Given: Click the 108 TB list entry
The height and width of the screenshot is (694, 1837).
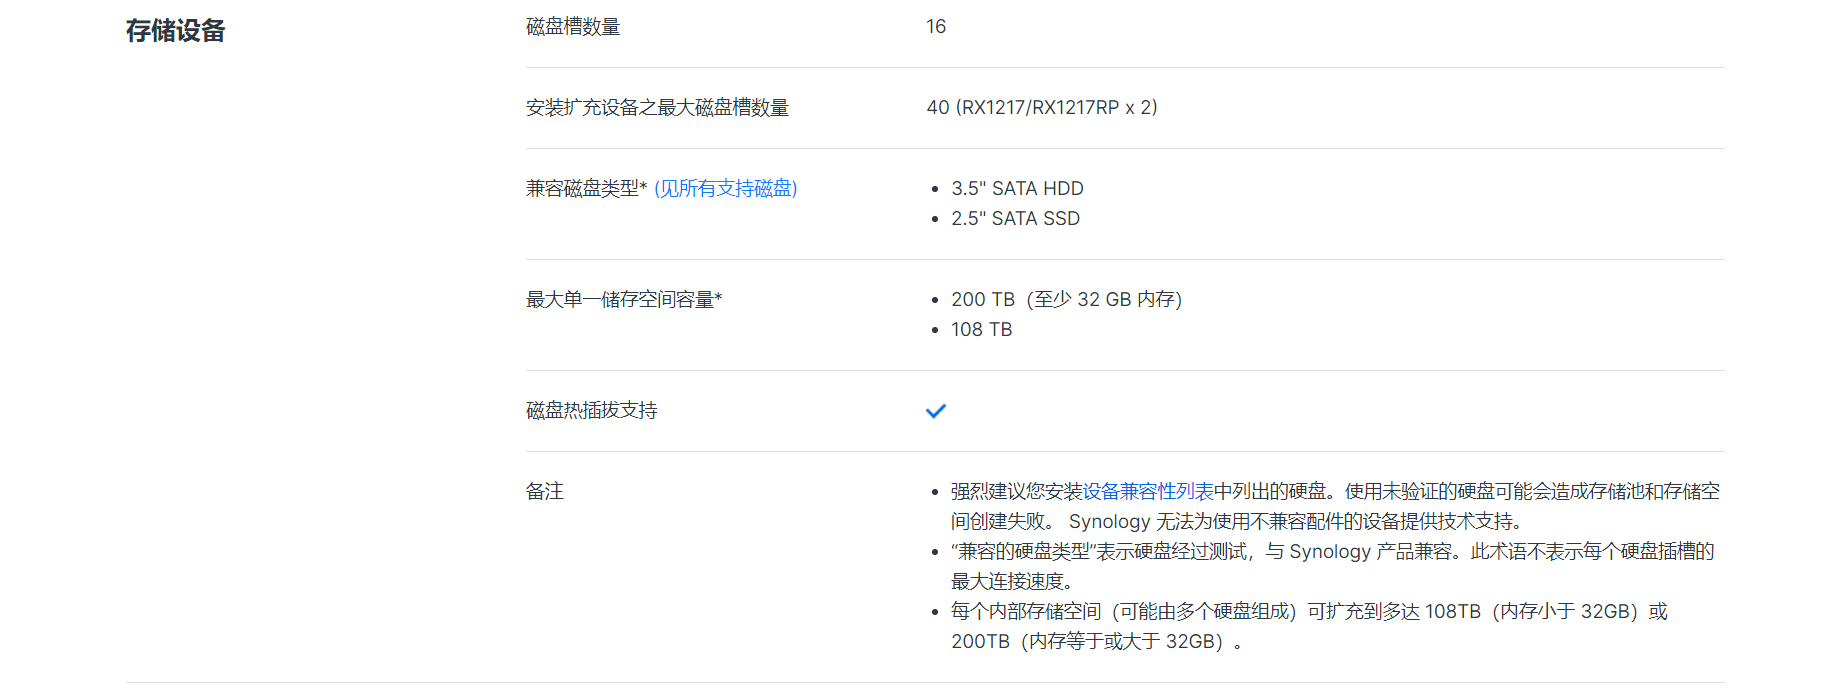Looking at the screenshot, I should click(981, 330).
